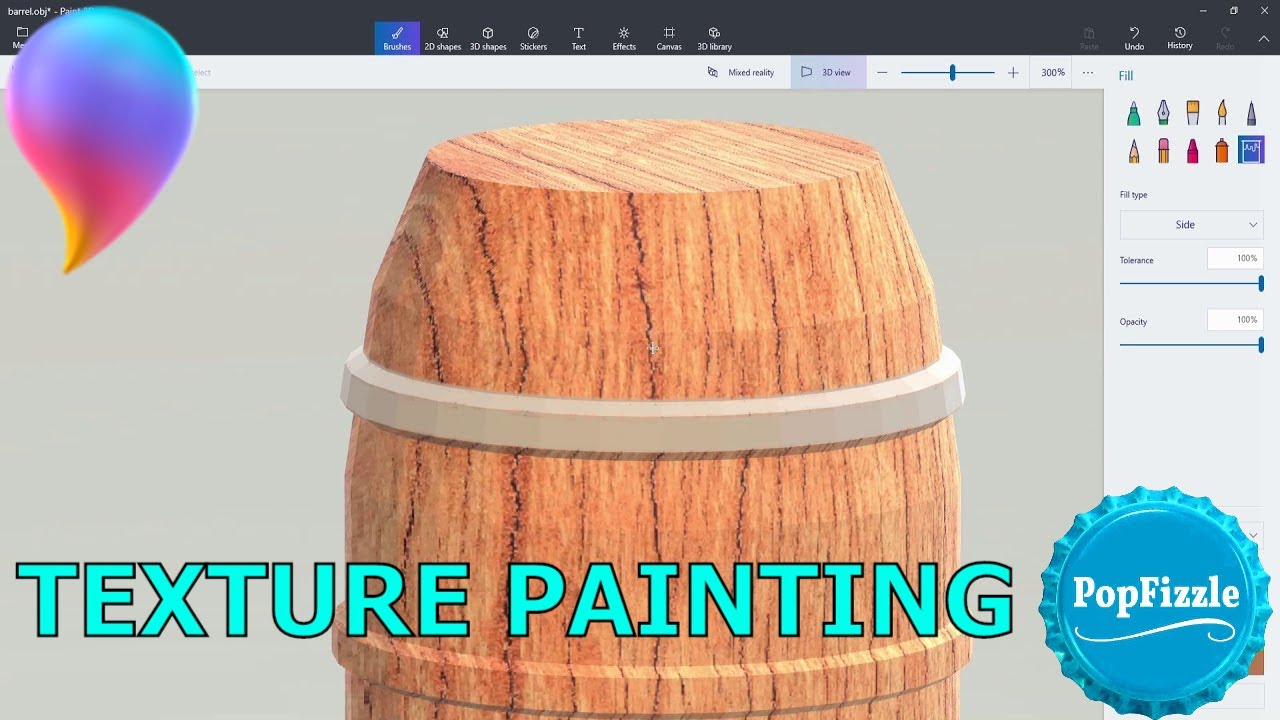The height and width of the screenshot is (720, 1280).
Task: Zoom out with the minus button
Action: (882, 72)
